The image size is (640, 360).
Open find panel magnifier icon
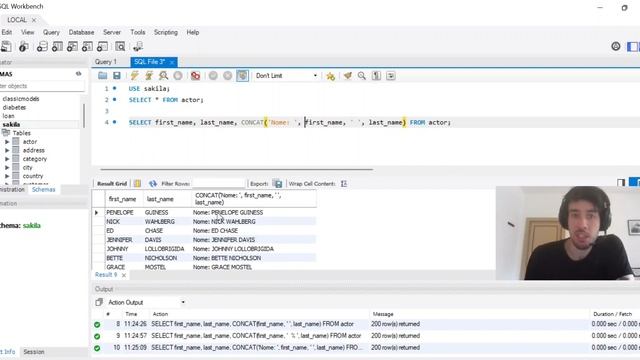(362, 76)
